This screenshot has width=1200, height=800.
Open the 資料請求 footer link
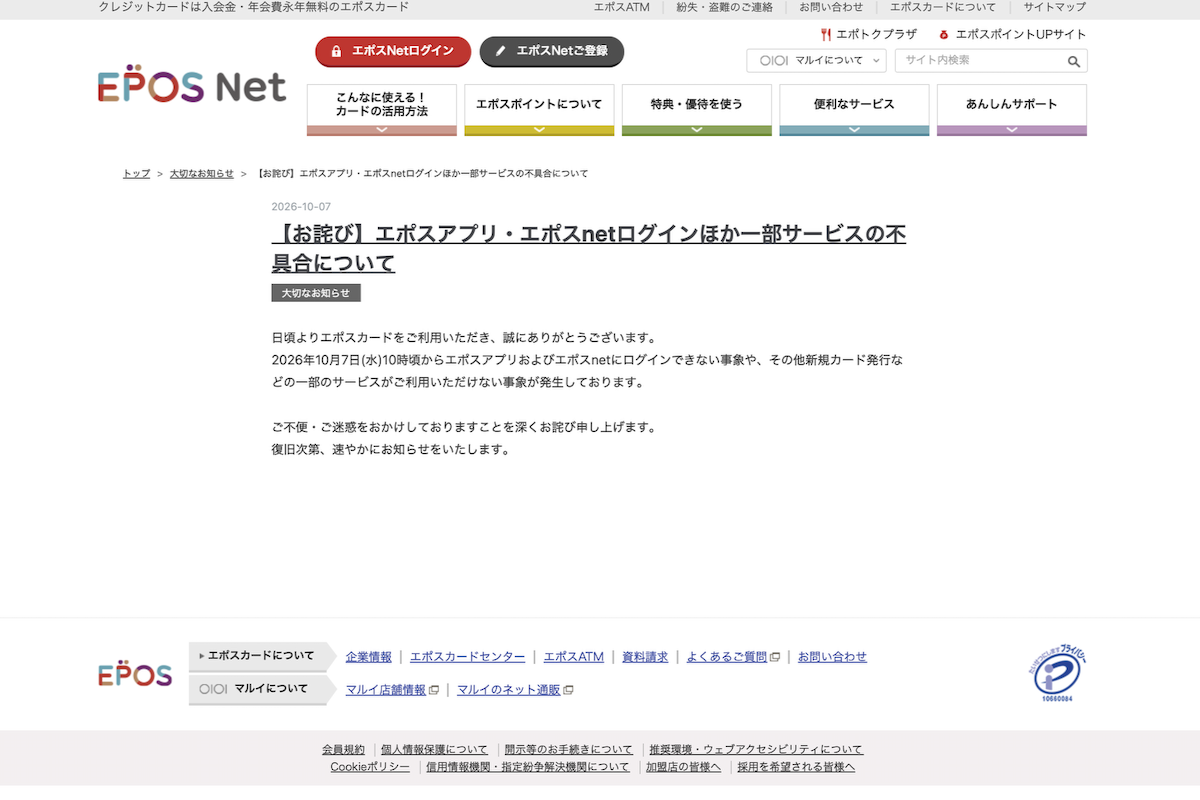pos(645,658)
